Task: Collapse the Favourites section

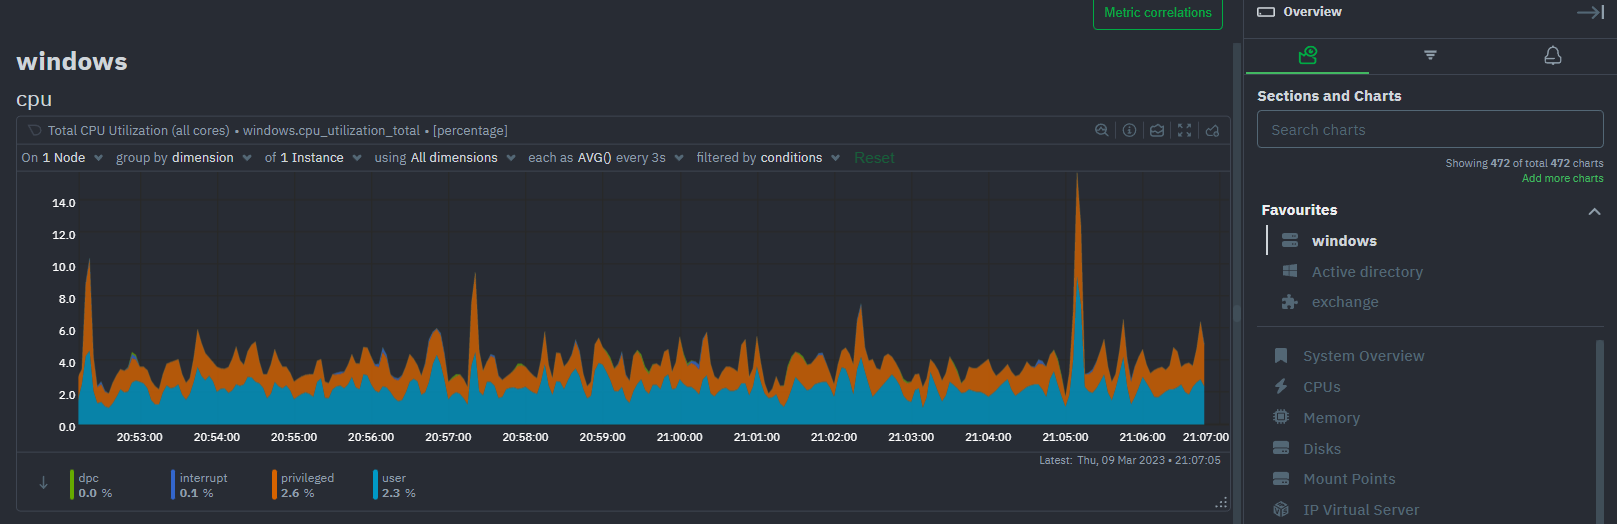Action: (x=1594, y=211)
